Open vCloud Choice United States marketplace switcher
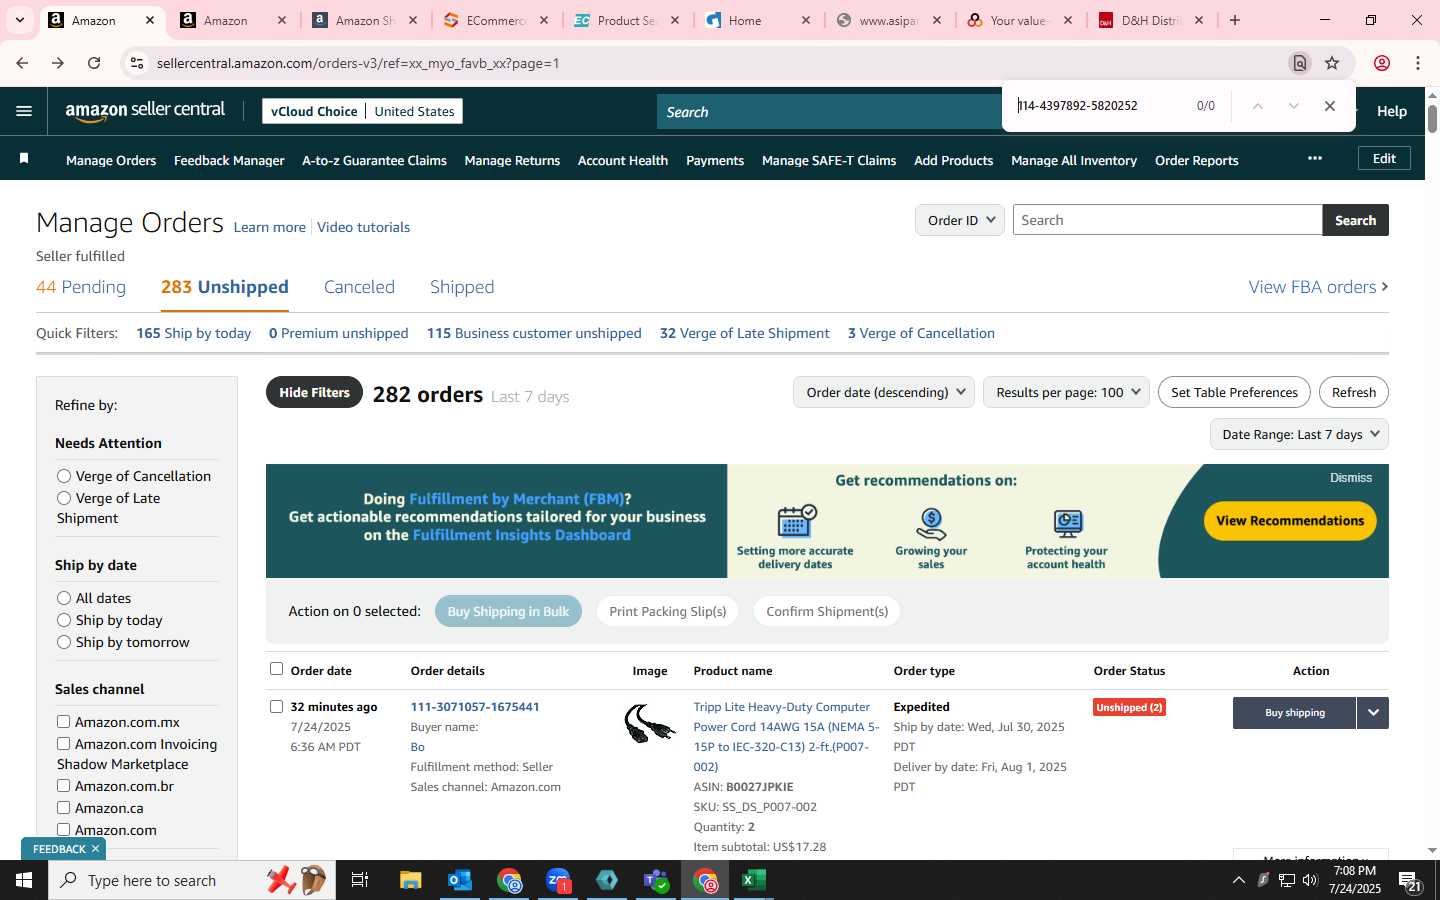The height and width of the screenshot is (900, 1440). [x=362, y=111]
